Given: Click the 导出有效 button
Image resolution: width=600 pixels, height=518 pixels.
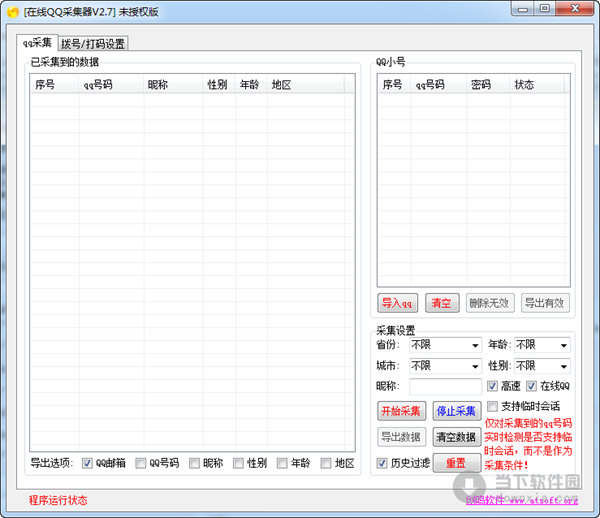Looking at the screenshot, I should pos(545,303).
